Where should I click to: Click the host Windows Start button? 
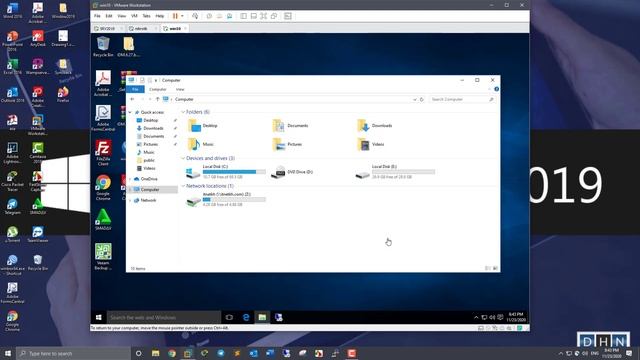coord(8,353)
